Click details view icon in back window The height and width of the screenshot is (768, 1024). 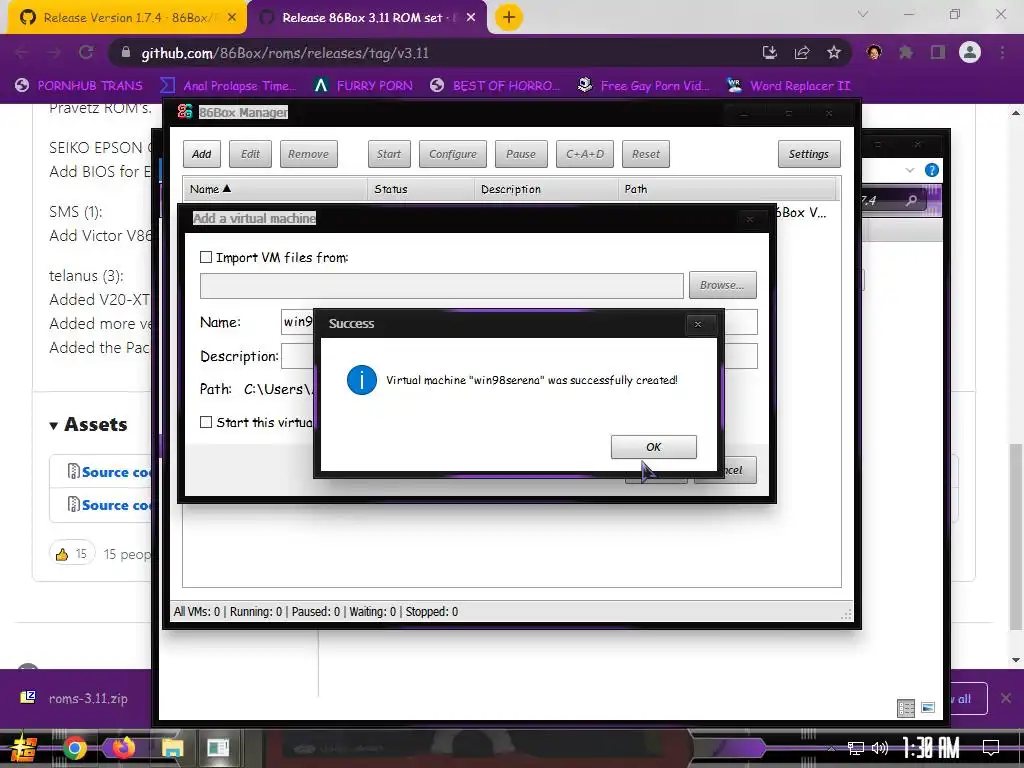[x=906, y=708]
